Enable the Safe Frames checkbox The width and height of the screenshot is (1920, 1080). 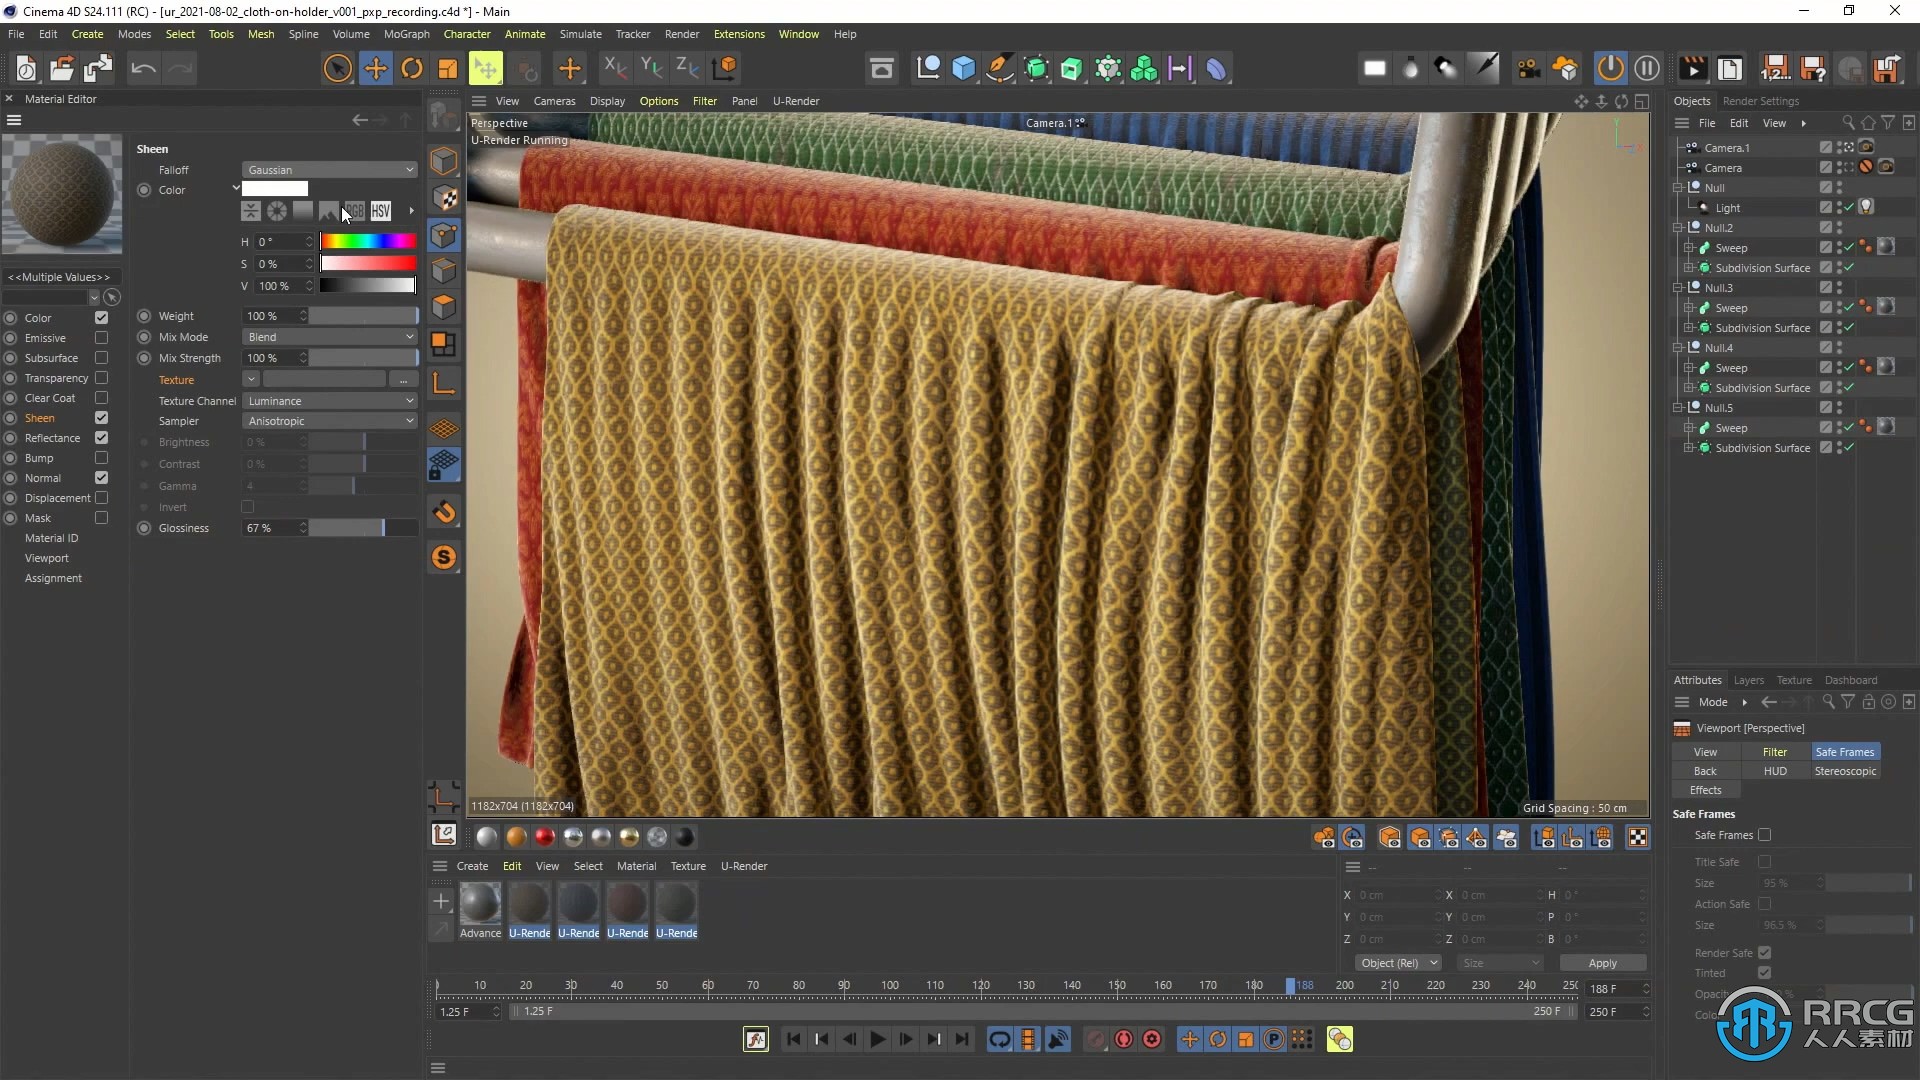click(x=1764, y=835)
